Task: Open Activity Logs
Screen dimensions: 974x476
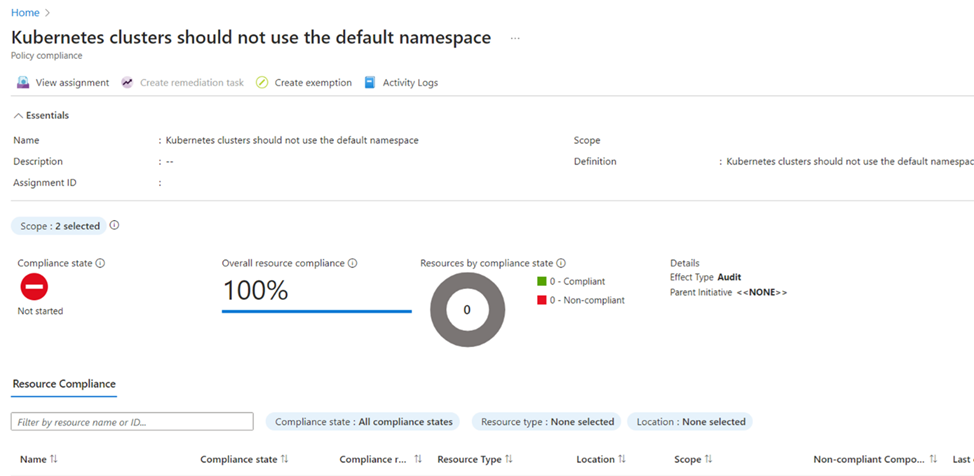Action: tap(401, 83)
